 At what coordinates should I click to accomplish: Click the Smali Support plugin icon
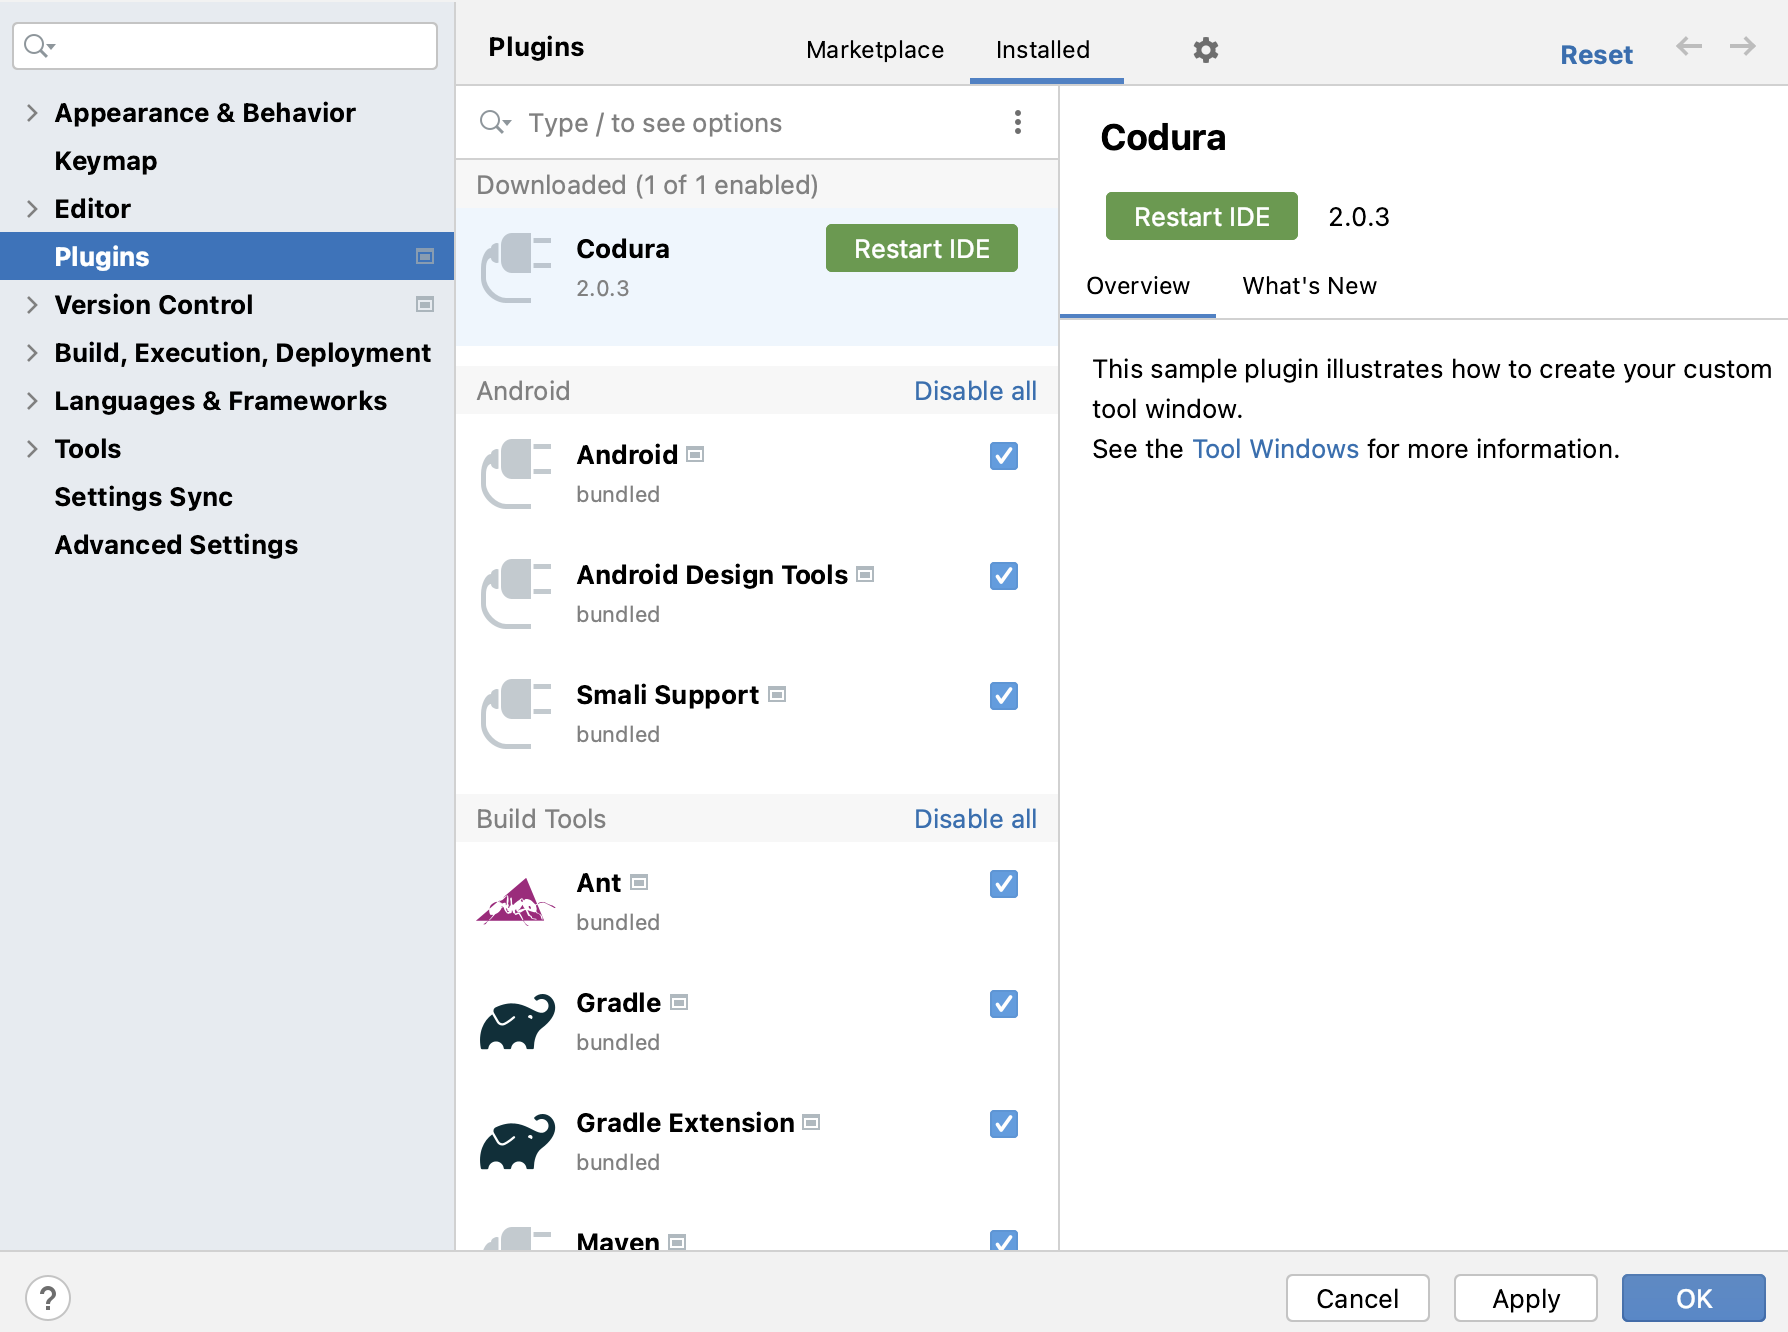point(516,714)
